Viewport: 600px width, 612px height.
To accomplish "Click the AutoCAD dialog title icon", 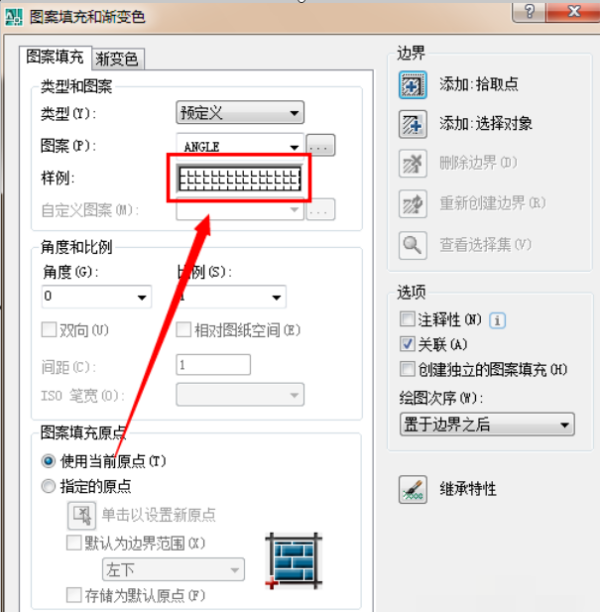I will click(x=14, y=17).
